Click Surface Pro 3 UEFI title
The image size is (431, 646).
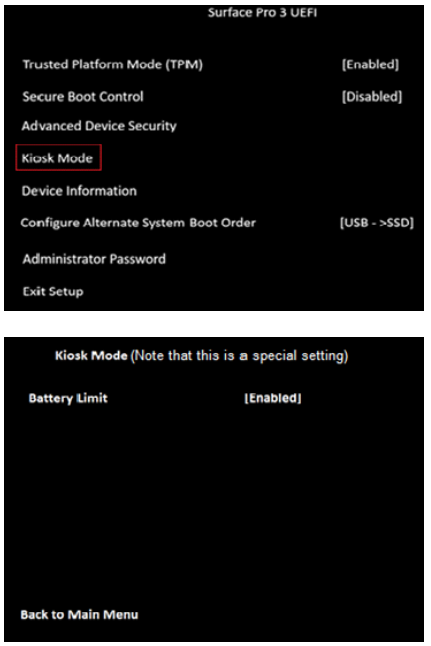click(x=262, y=13)
